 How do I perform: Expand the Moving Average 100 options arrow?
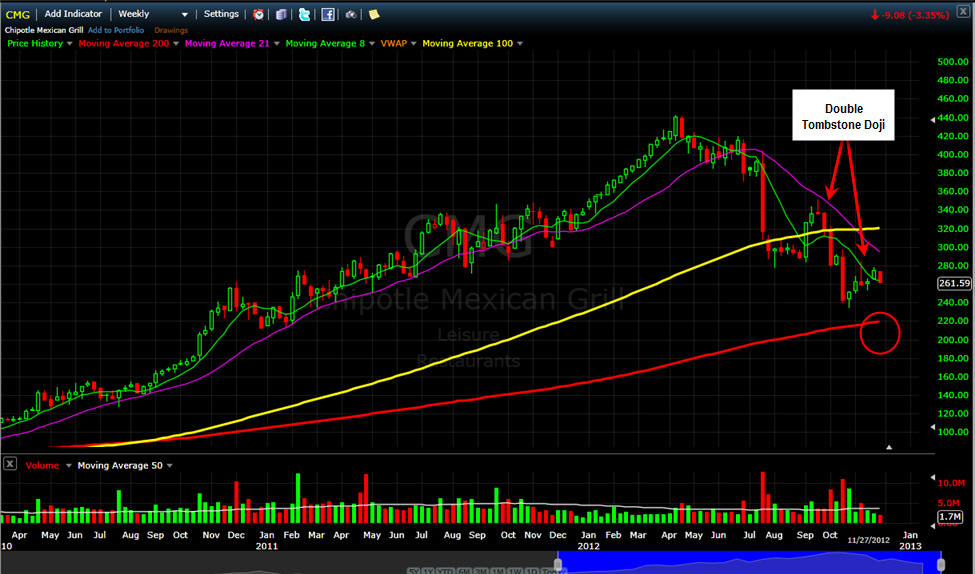[520, 44]
